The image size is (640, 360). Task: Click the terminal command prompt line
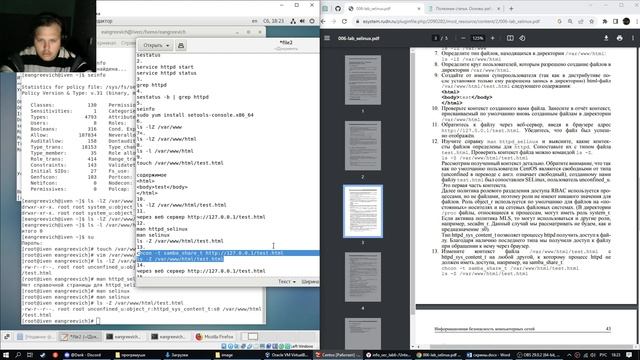[61, 321]
